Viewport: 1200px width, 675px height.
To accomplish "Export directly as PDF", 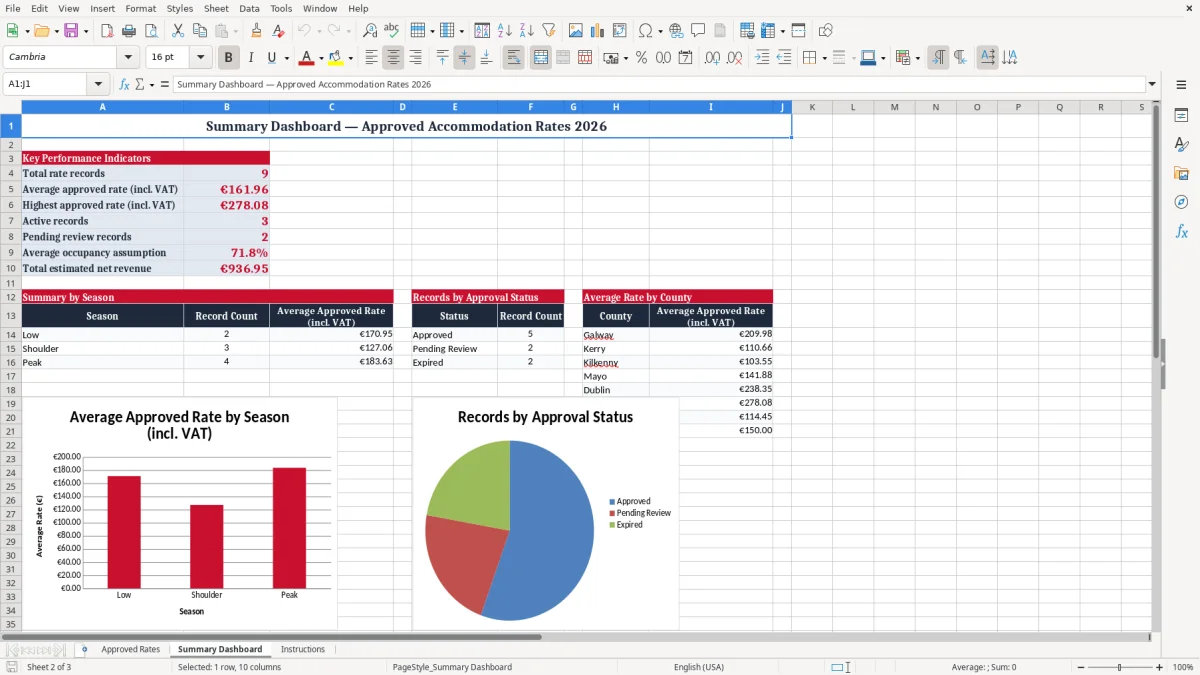I will (107, 31).
